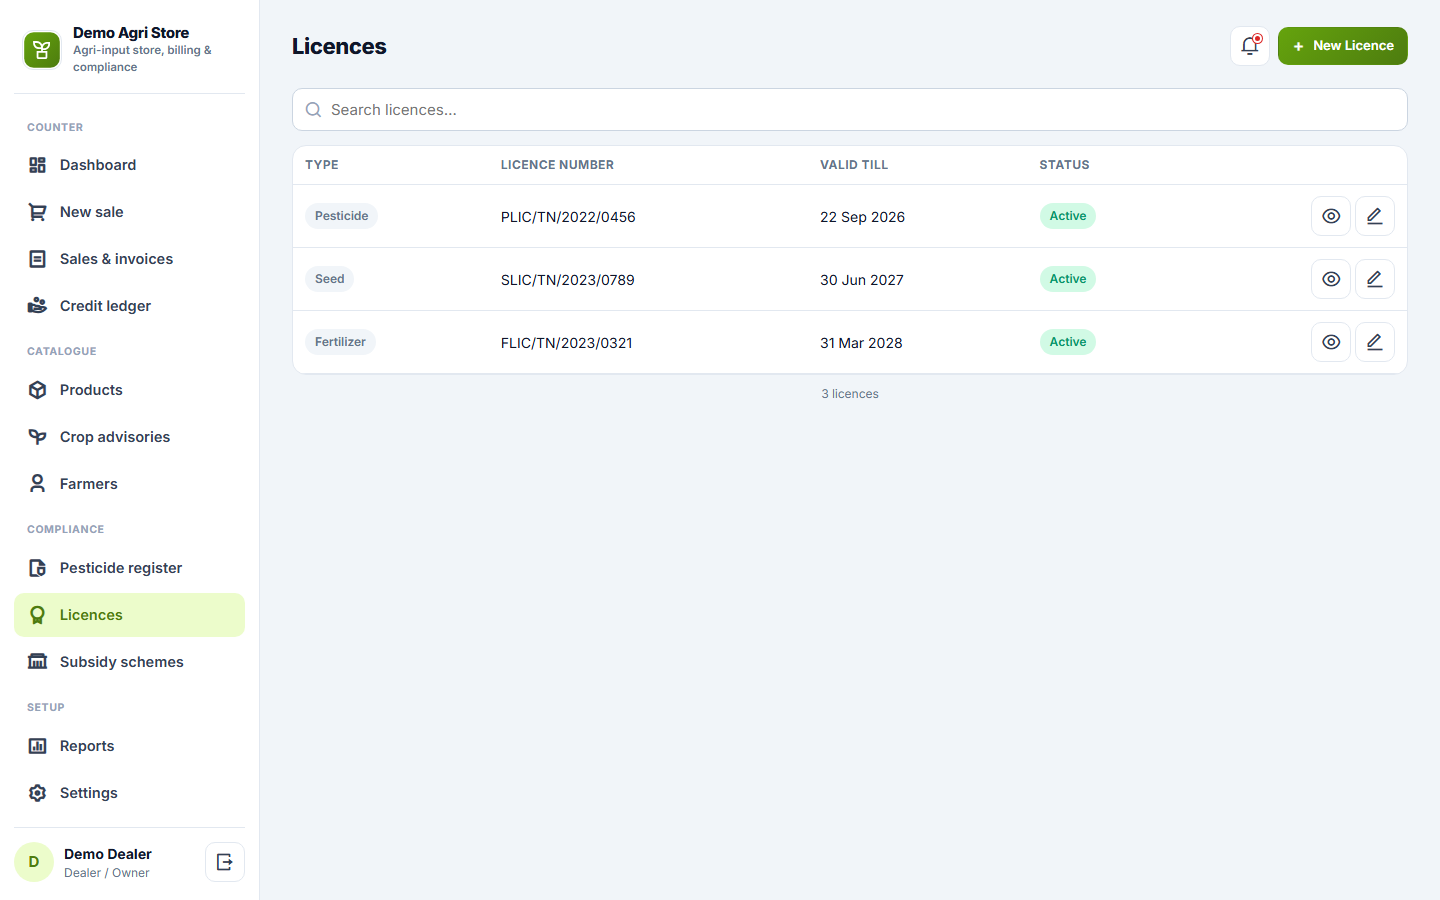Click the New Licence button
The width and height of the screenshot is (1440, 900).
point(1342,46)
